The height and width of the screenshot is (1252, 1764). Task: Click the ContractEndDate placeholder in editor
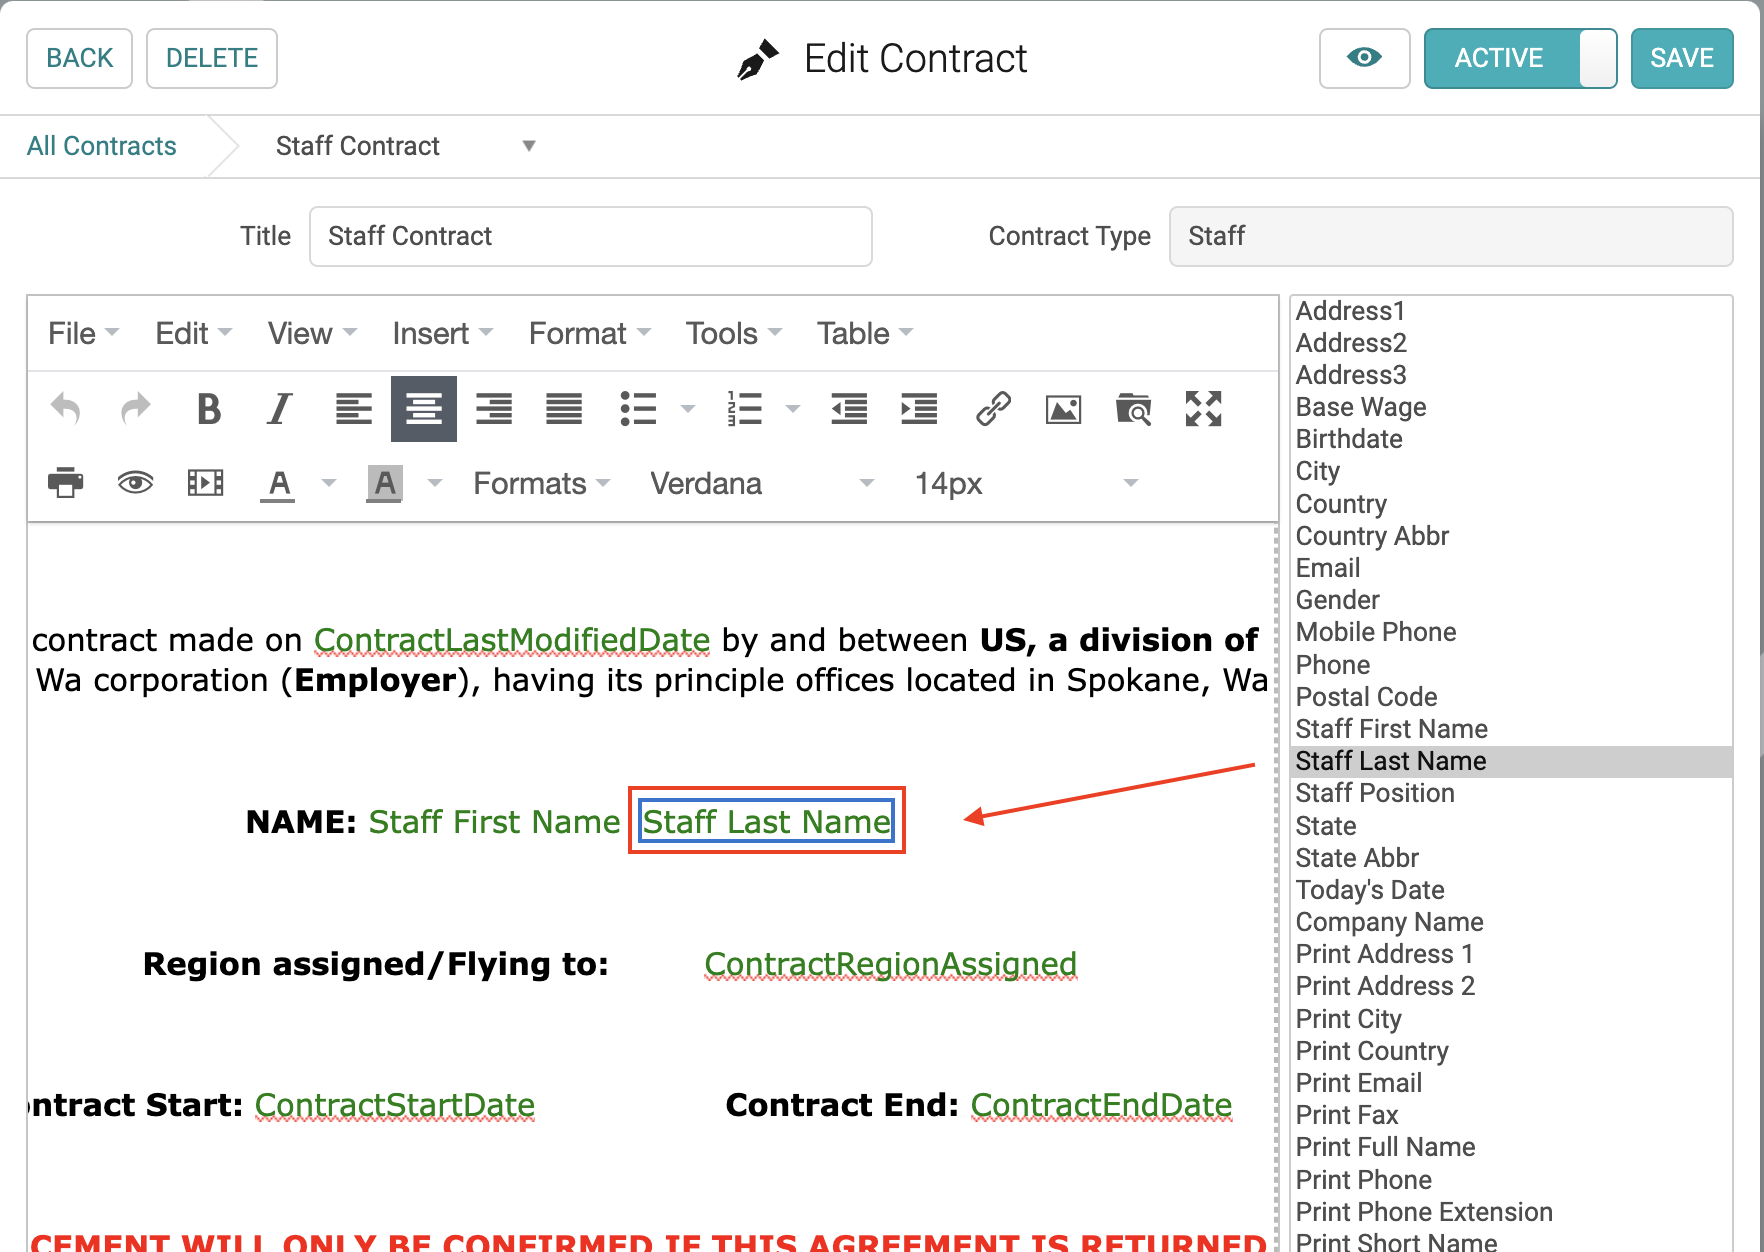(x=1101, y=1105)
